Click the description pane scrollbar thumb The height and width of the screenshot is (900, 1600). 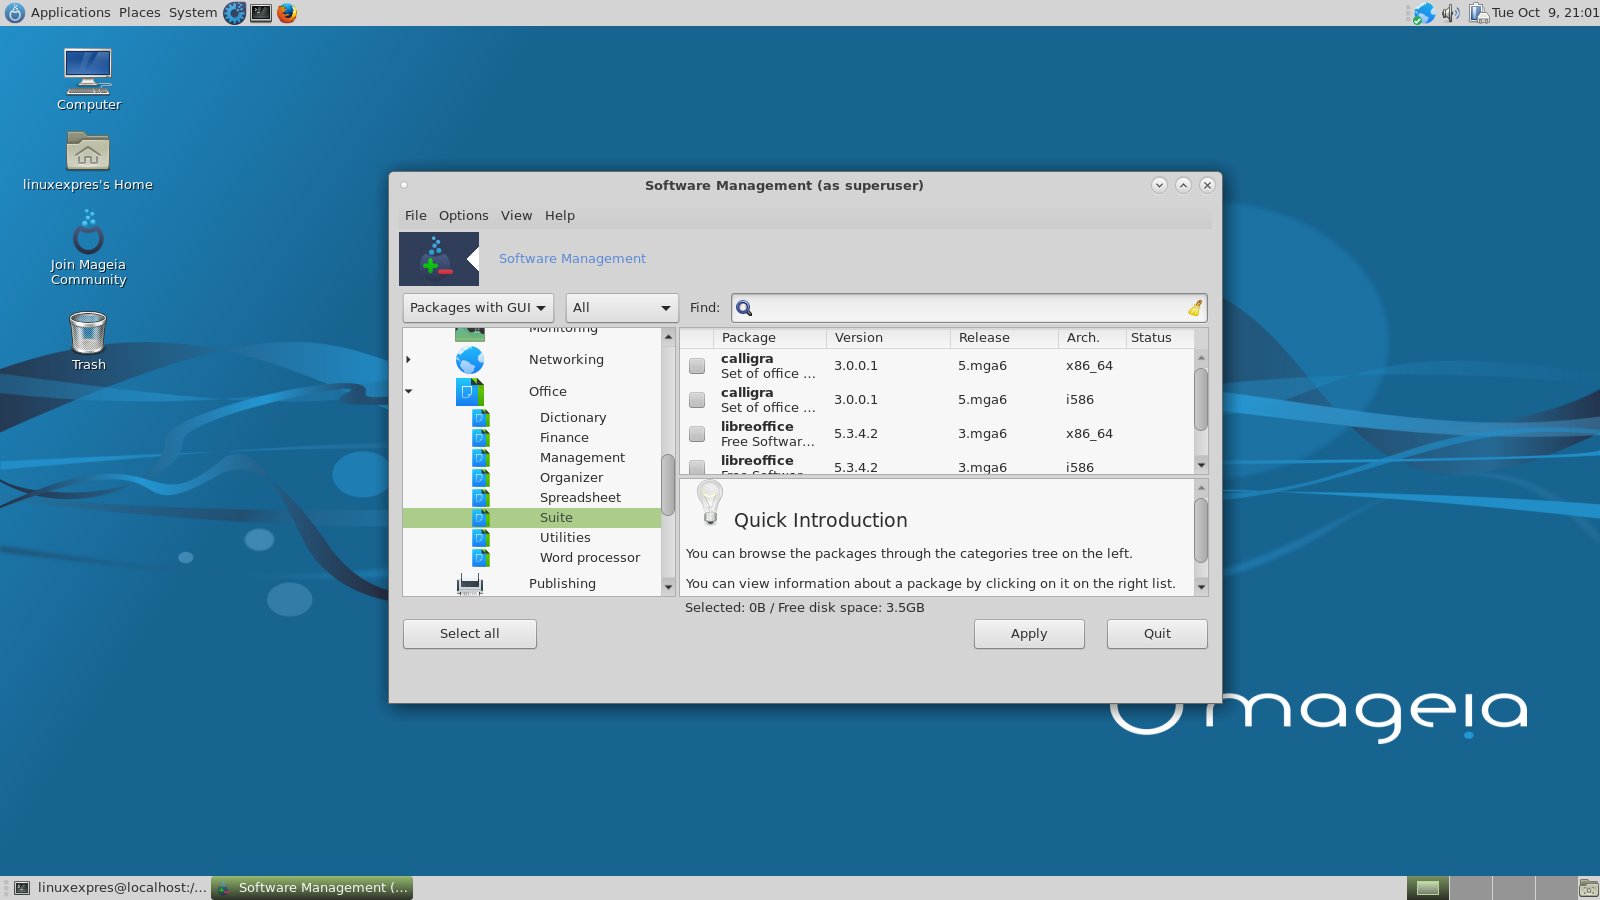click(1201, 530)
